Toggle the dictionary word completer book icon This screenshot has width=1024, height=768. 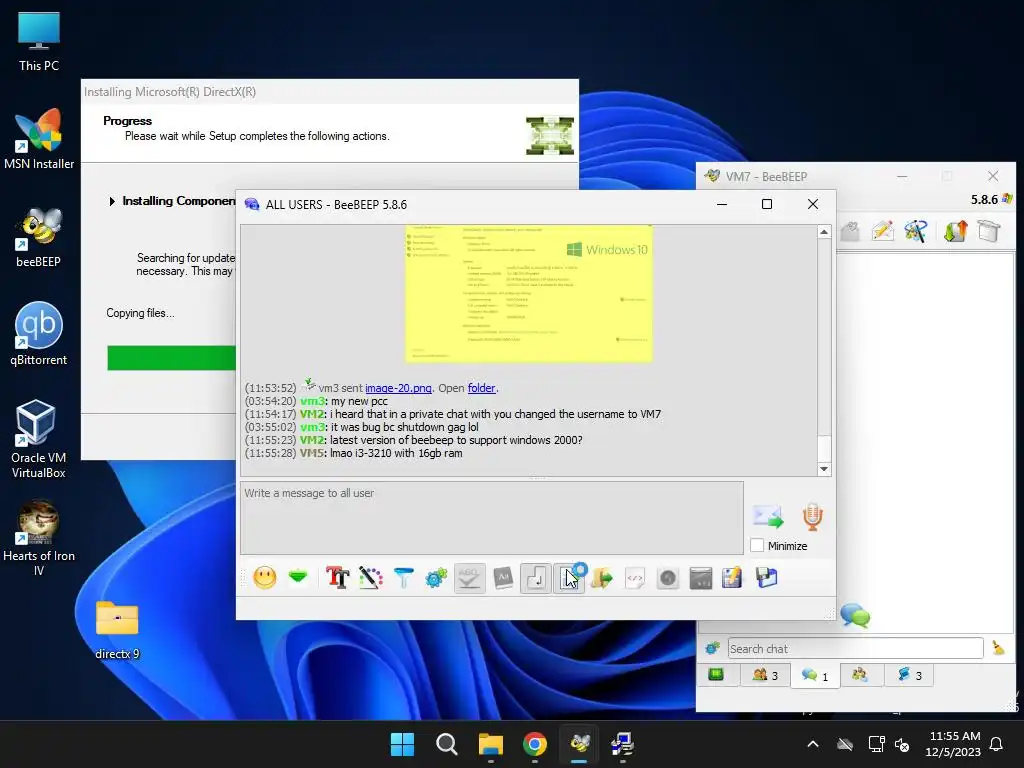[x=503, y=578]
